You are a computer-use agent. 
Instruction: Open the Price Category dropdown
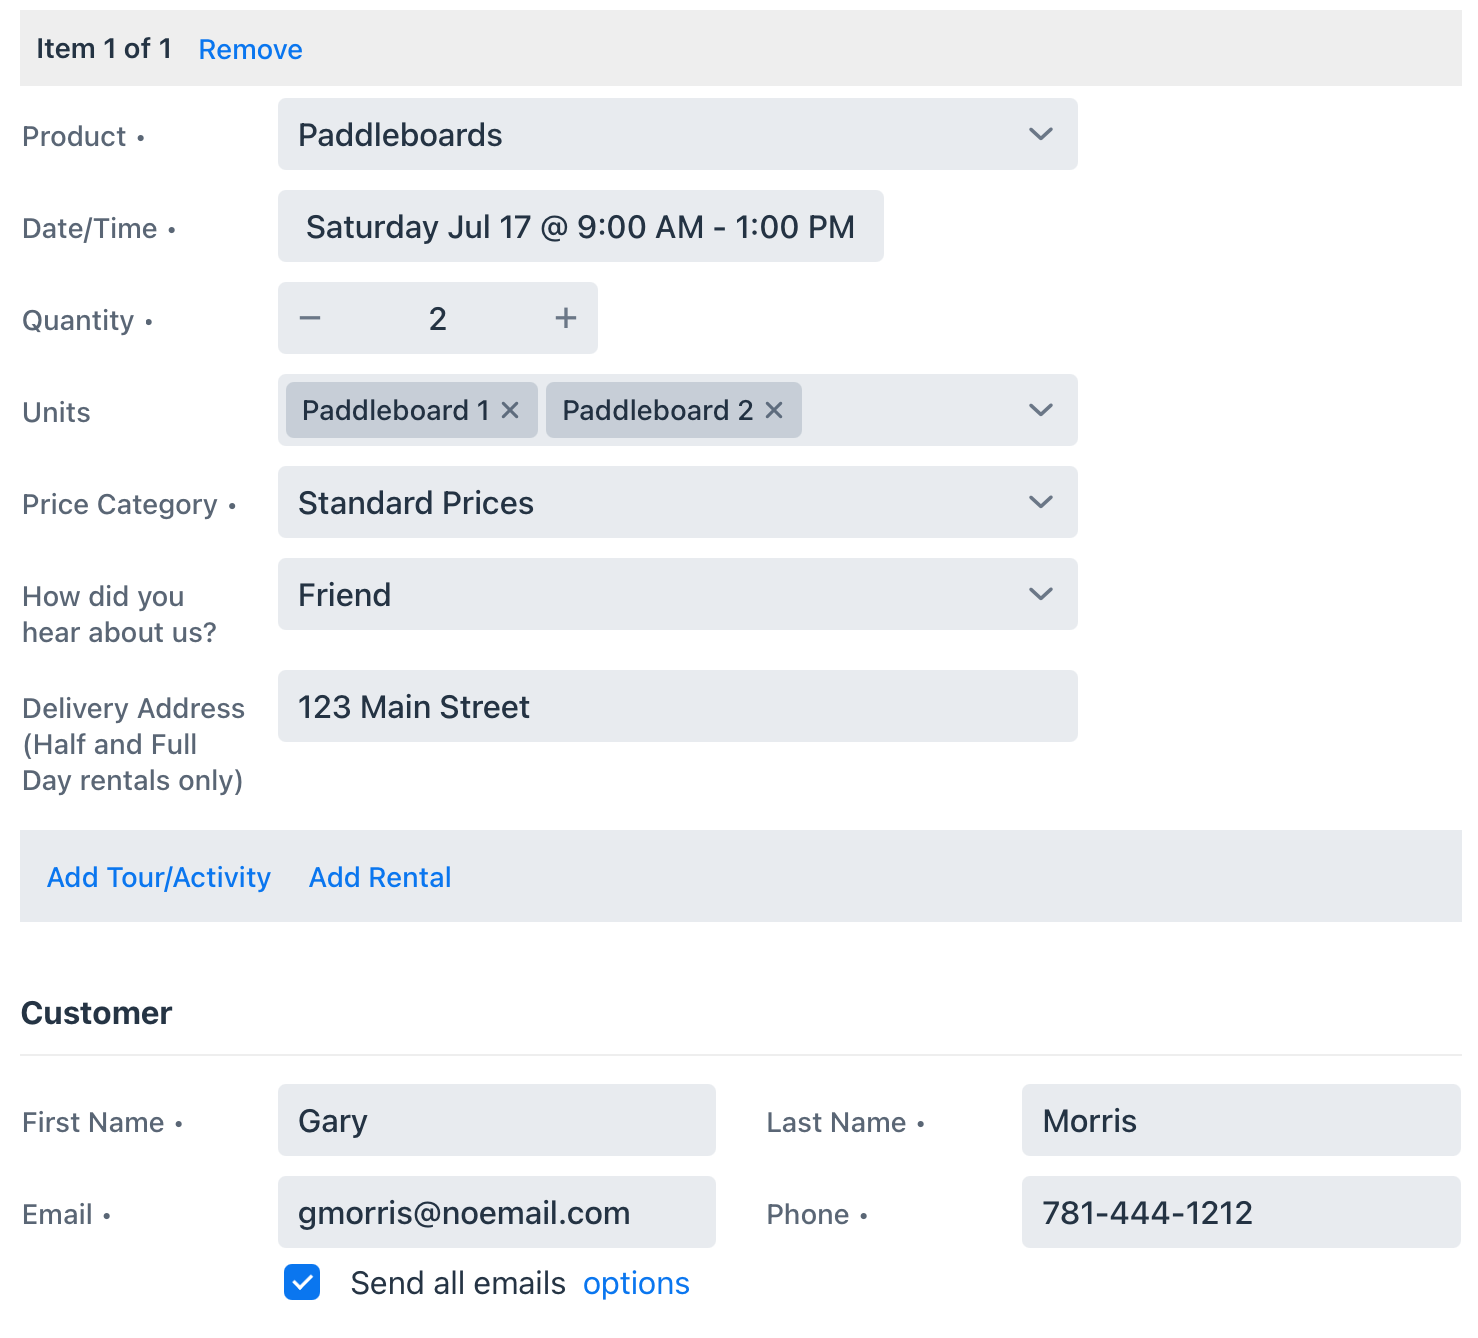[678, 502]
